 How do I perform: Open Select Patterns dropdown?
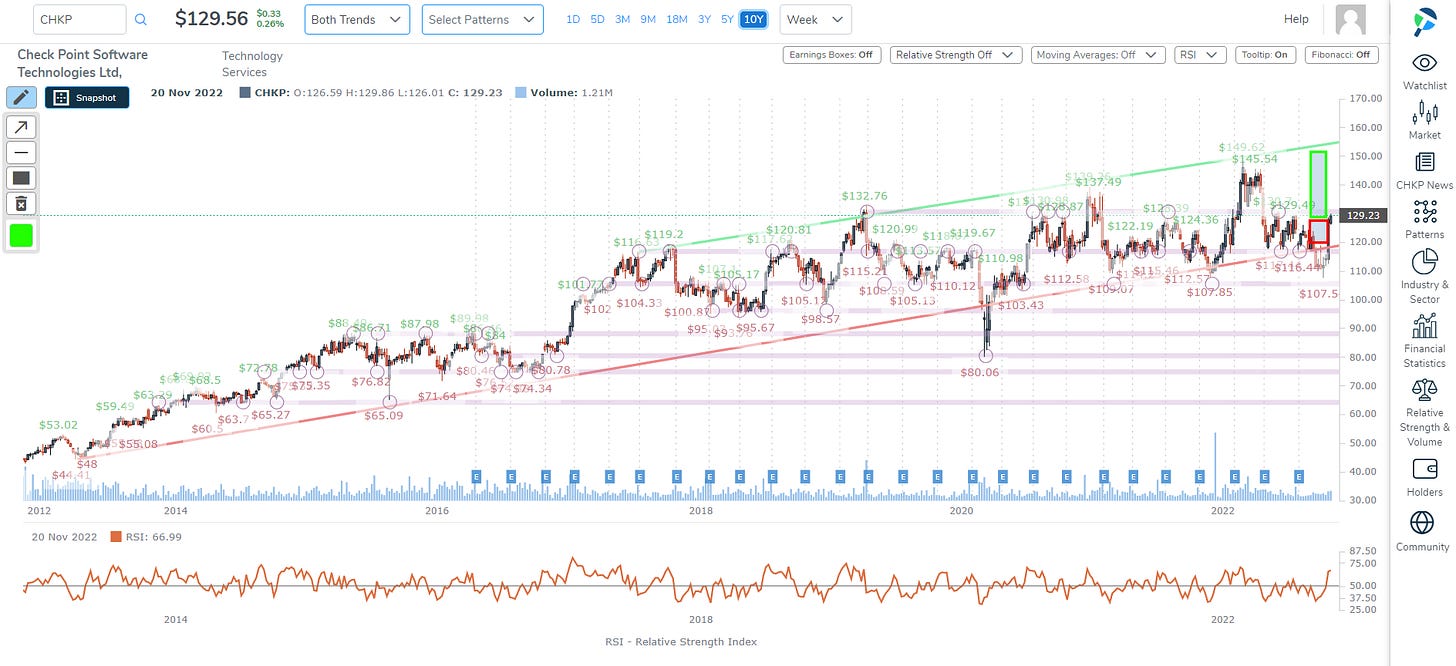coord(482,19)
